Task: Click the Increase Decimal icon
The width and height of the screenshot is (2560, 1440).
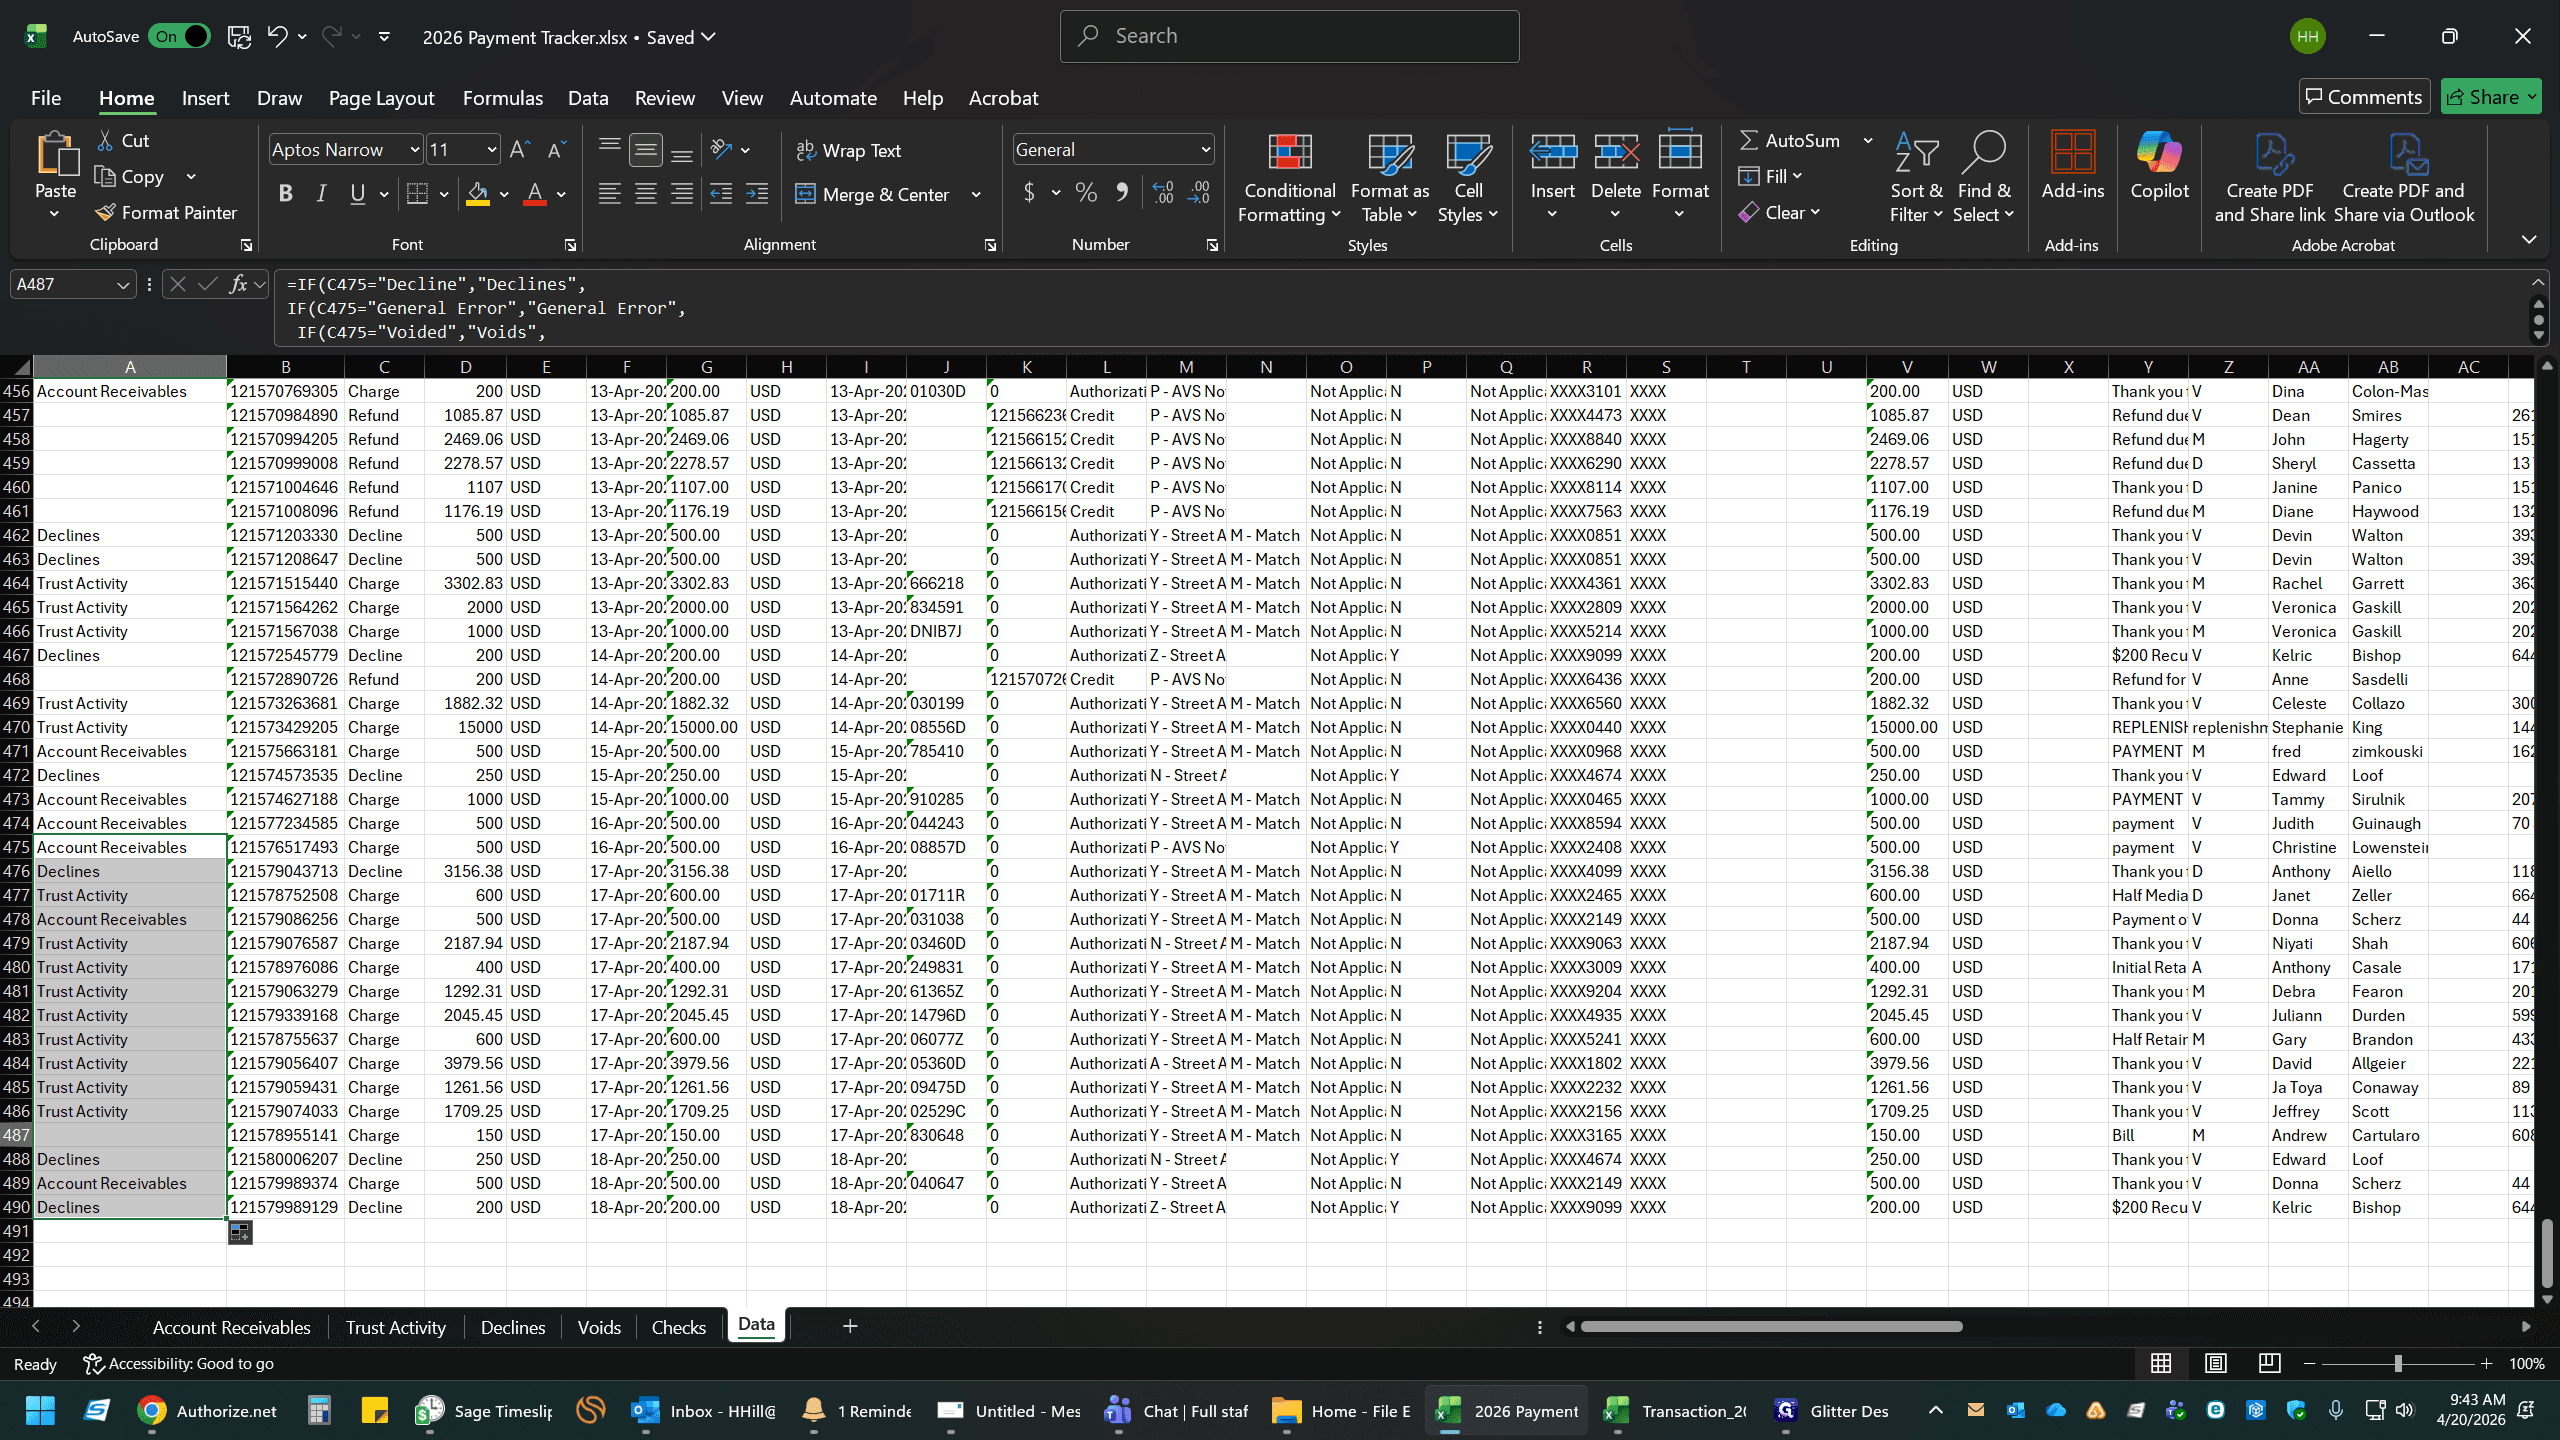Action: [x=1163, y=193]
